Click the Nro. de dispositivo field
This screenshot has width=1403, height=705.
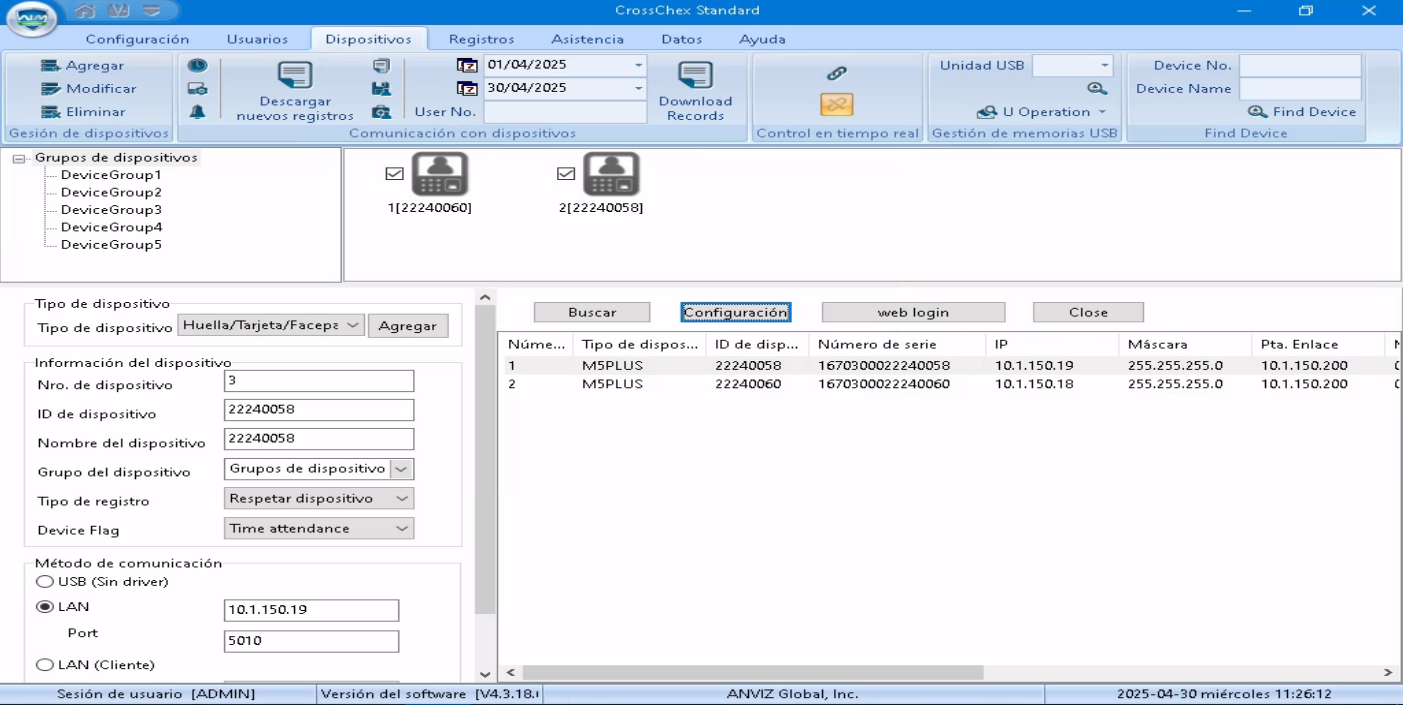318,381
